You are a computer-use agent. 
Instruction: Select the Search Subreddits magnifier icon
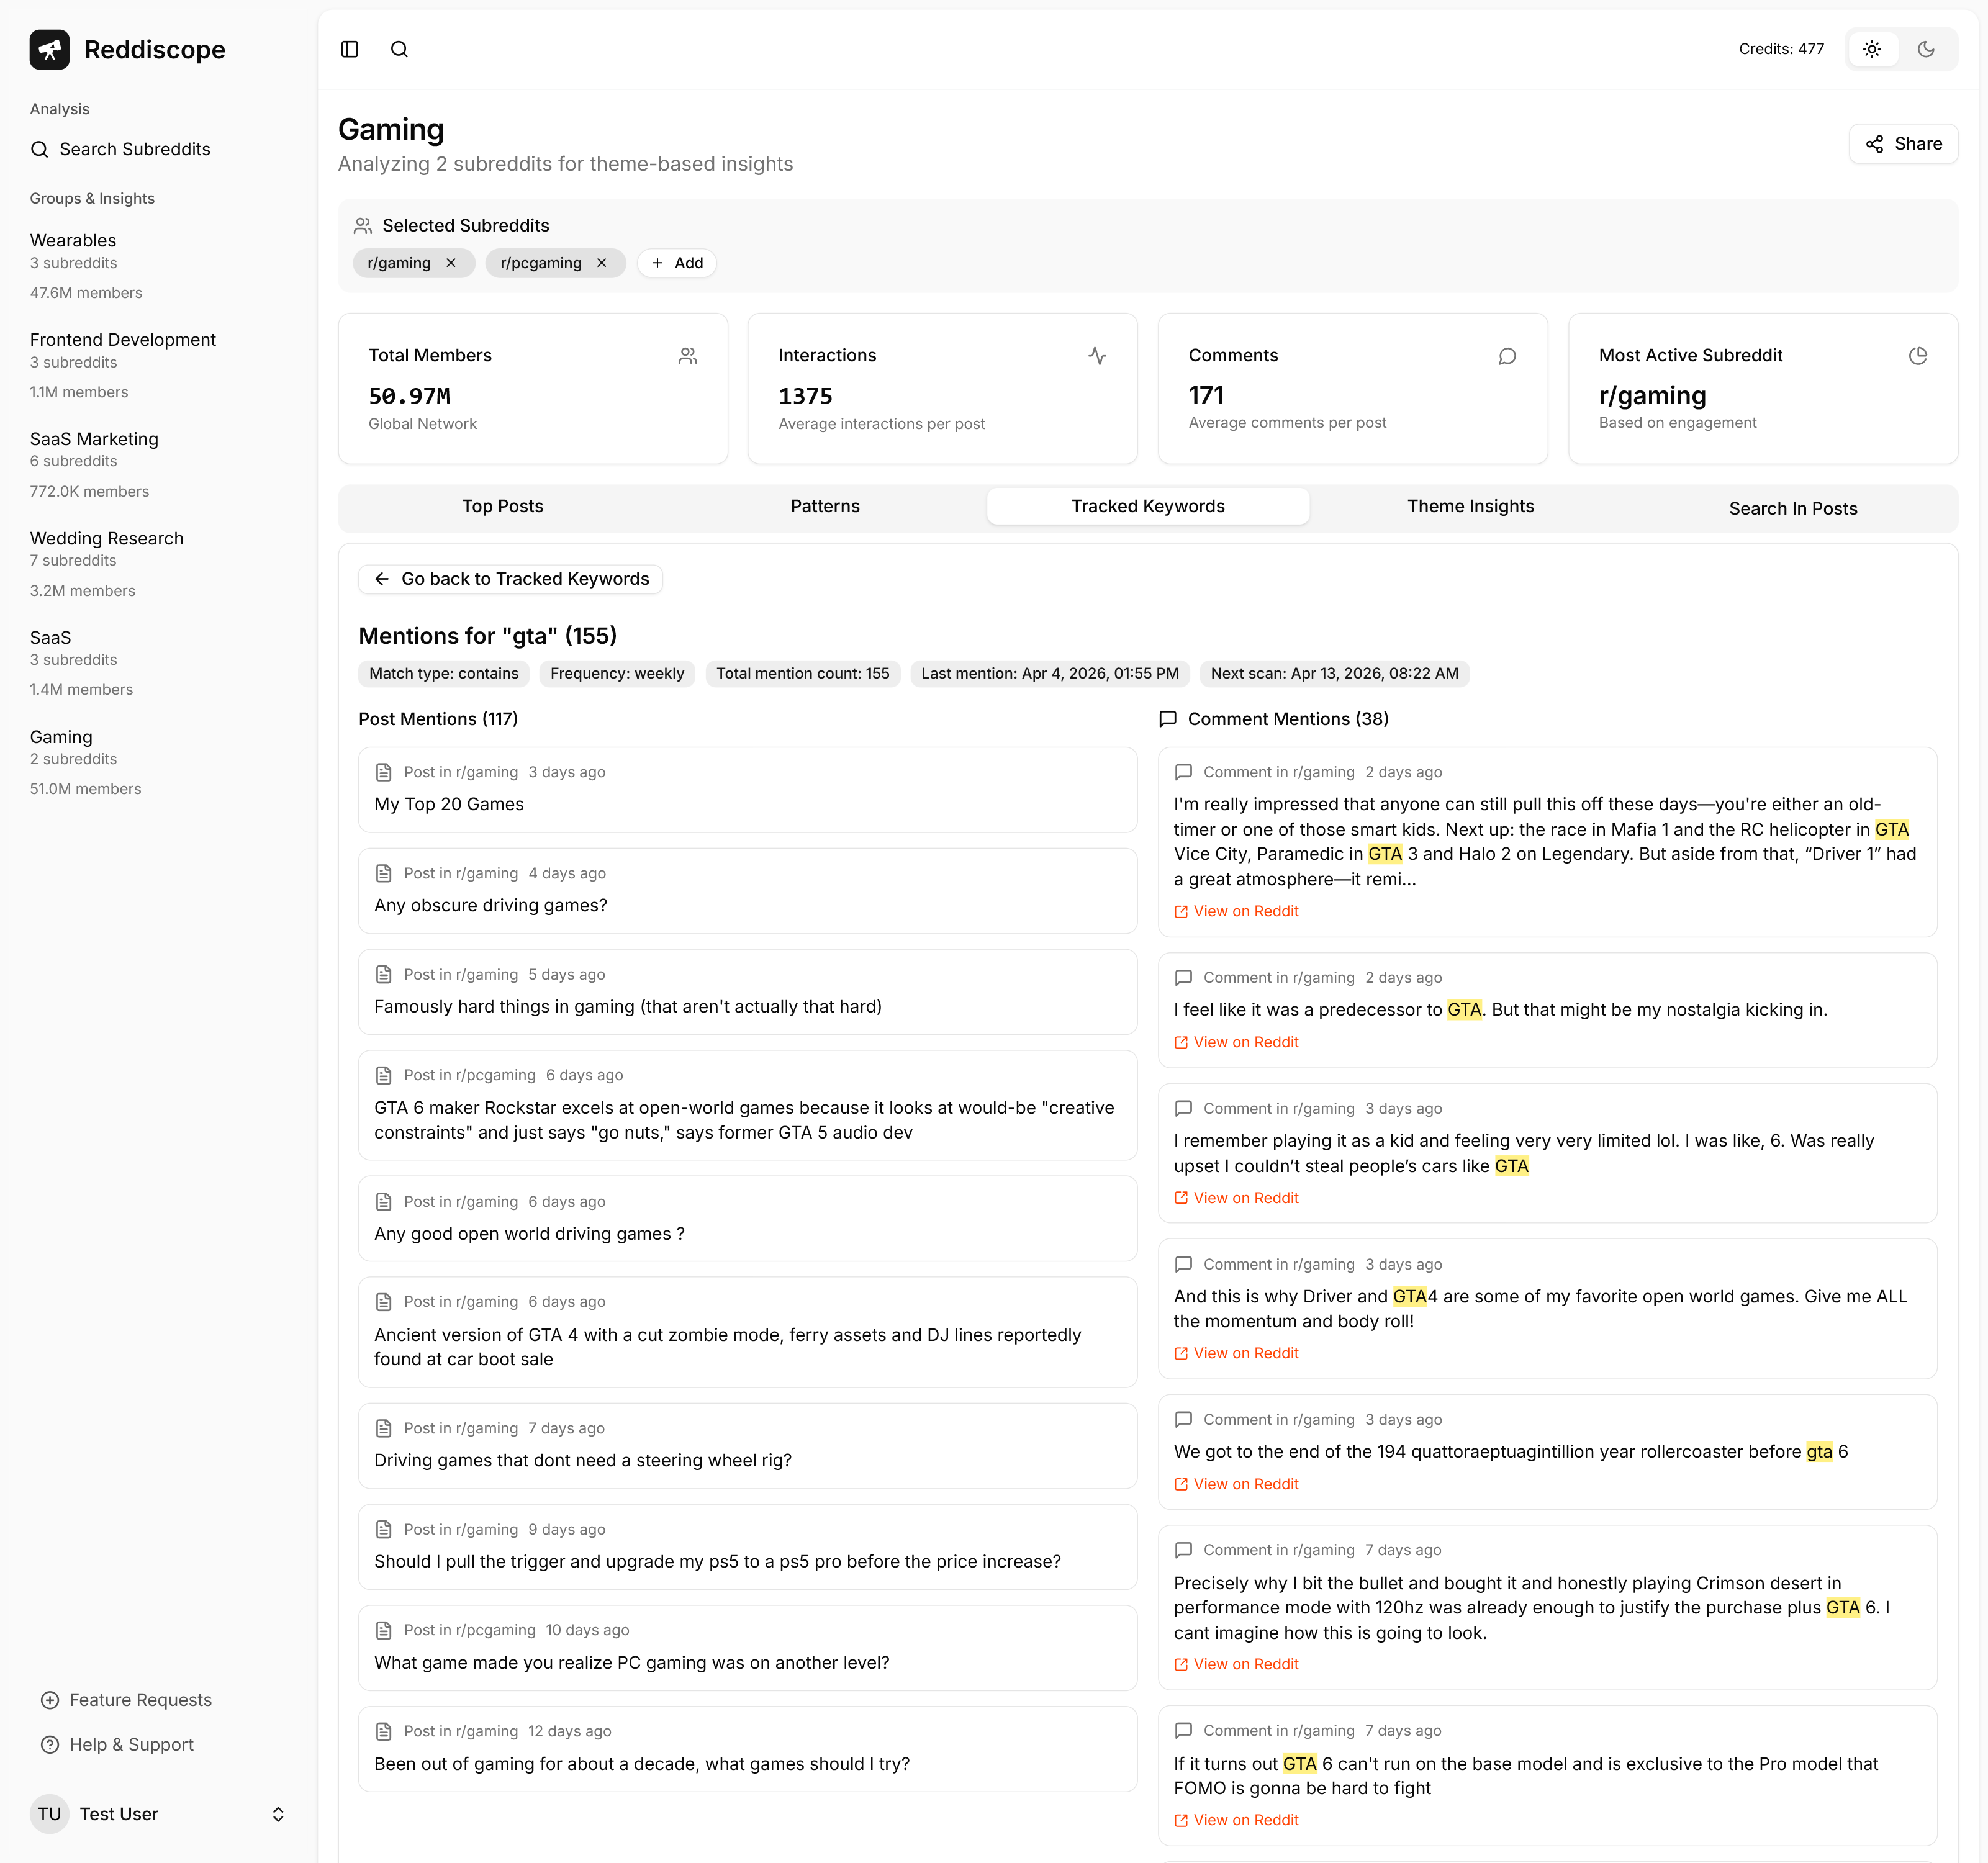click(40, 149)
